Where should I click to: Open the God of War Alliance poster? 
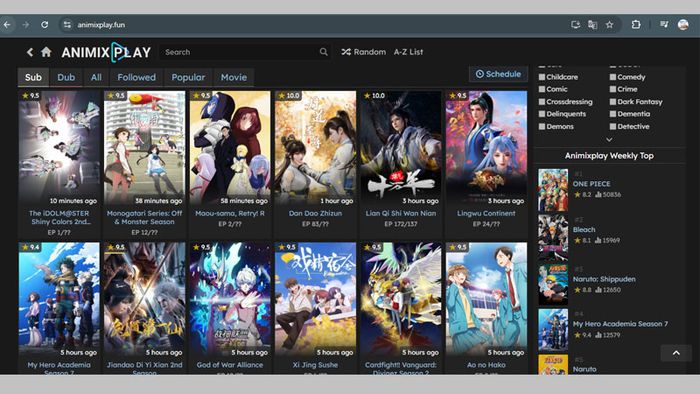[x=230, y=300]
